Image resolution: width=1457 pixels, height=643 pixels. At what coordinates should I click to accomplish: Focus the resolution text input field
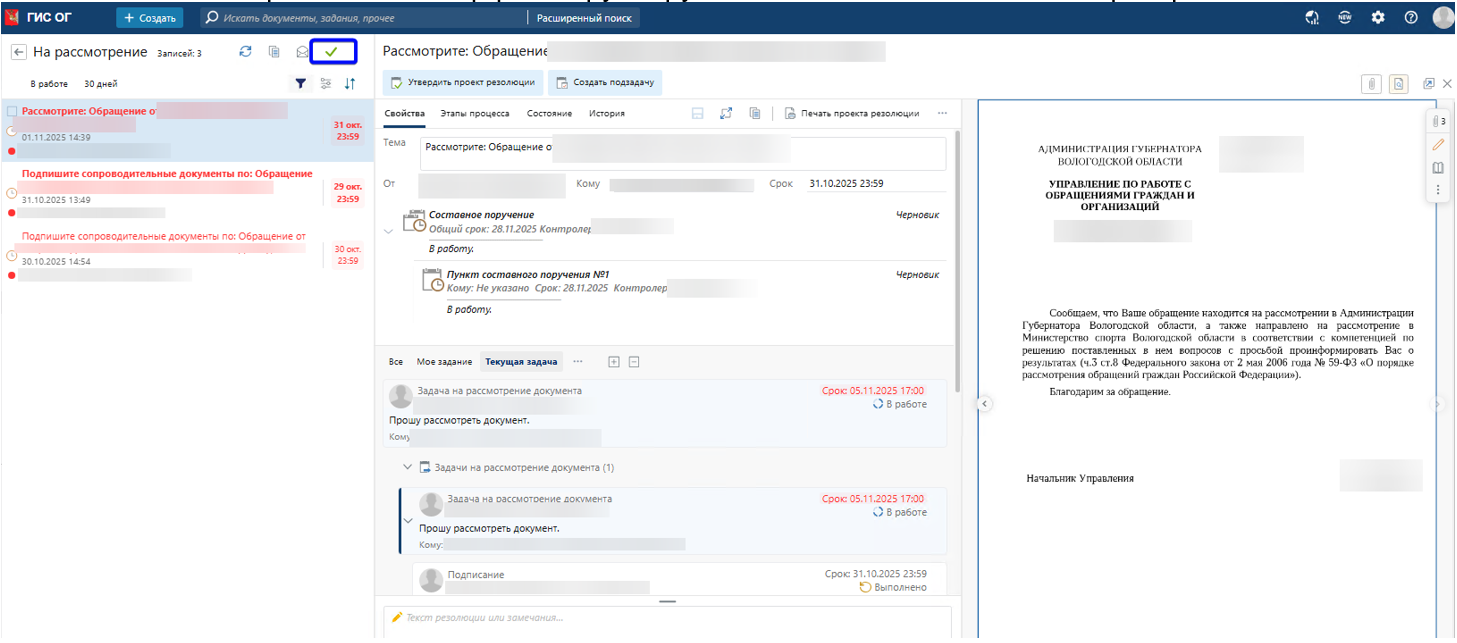pos(667,618)
